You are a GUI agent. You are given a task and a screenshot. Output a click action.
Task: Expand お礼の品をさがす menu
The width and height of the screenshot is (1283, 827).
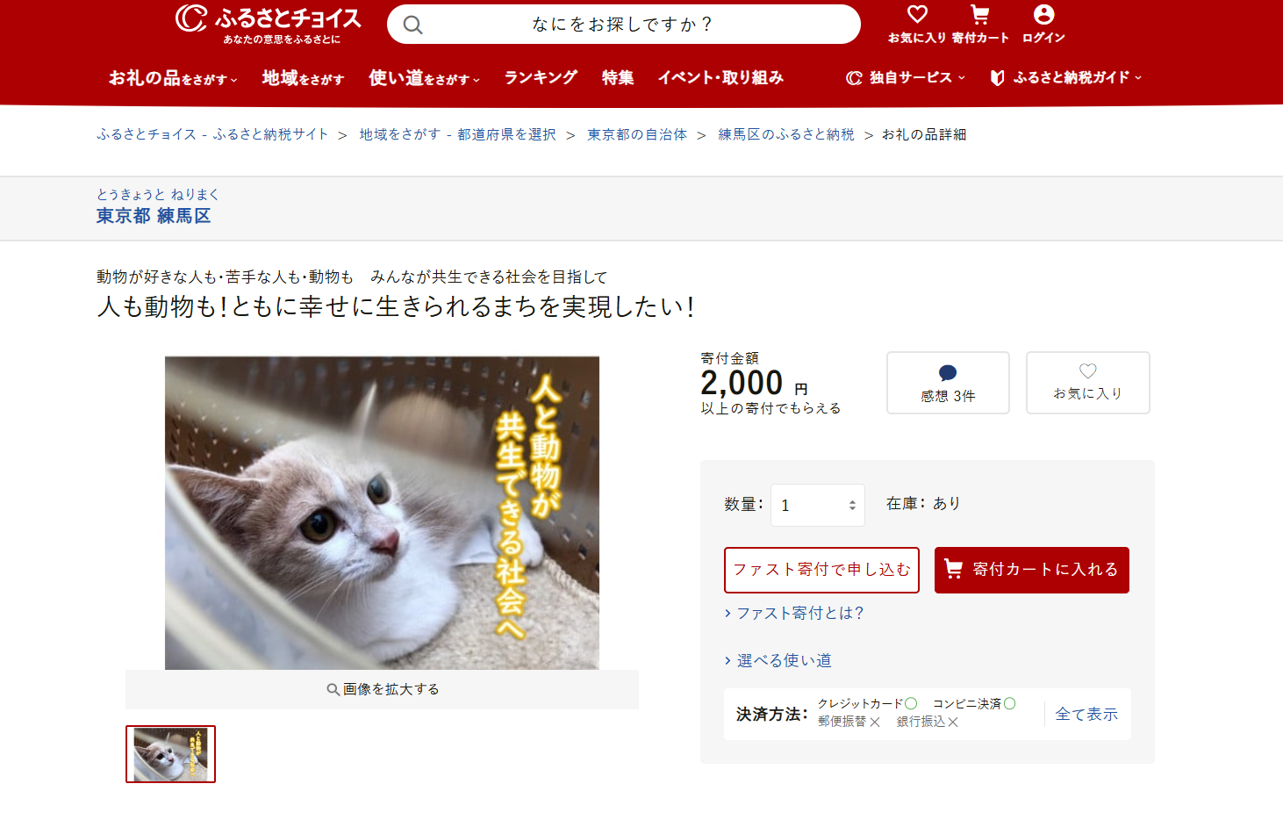point(173,78)
